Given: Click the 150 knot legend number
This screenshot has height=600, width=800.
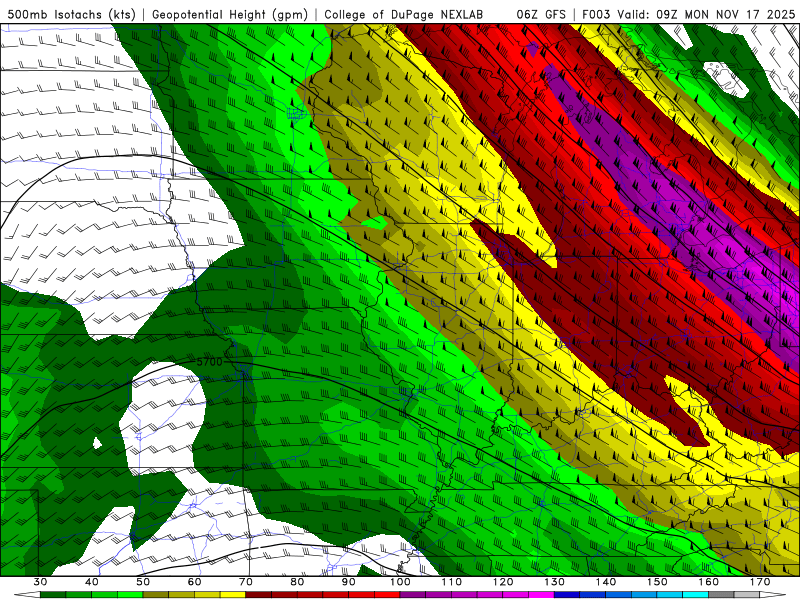Looking at the screenshot, I should 657,582.
